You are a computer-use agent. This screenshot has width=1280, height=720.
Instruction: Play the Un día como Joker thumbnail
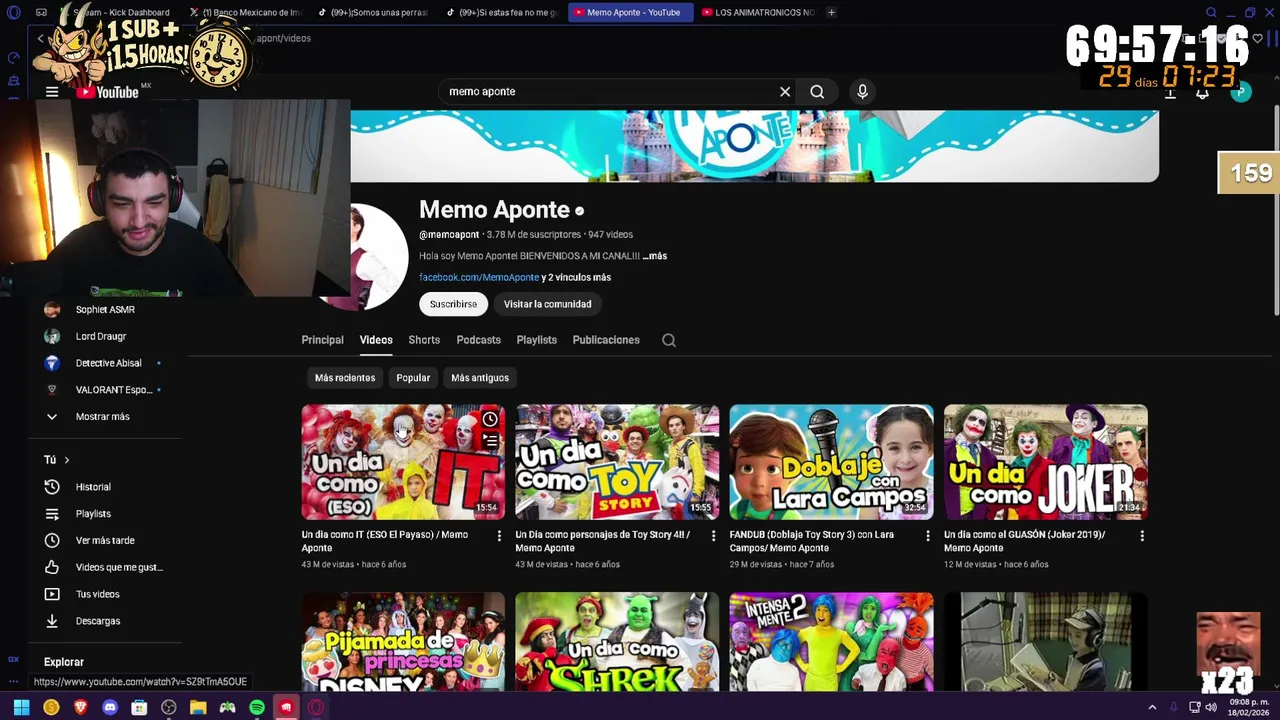click(1045, 462)
